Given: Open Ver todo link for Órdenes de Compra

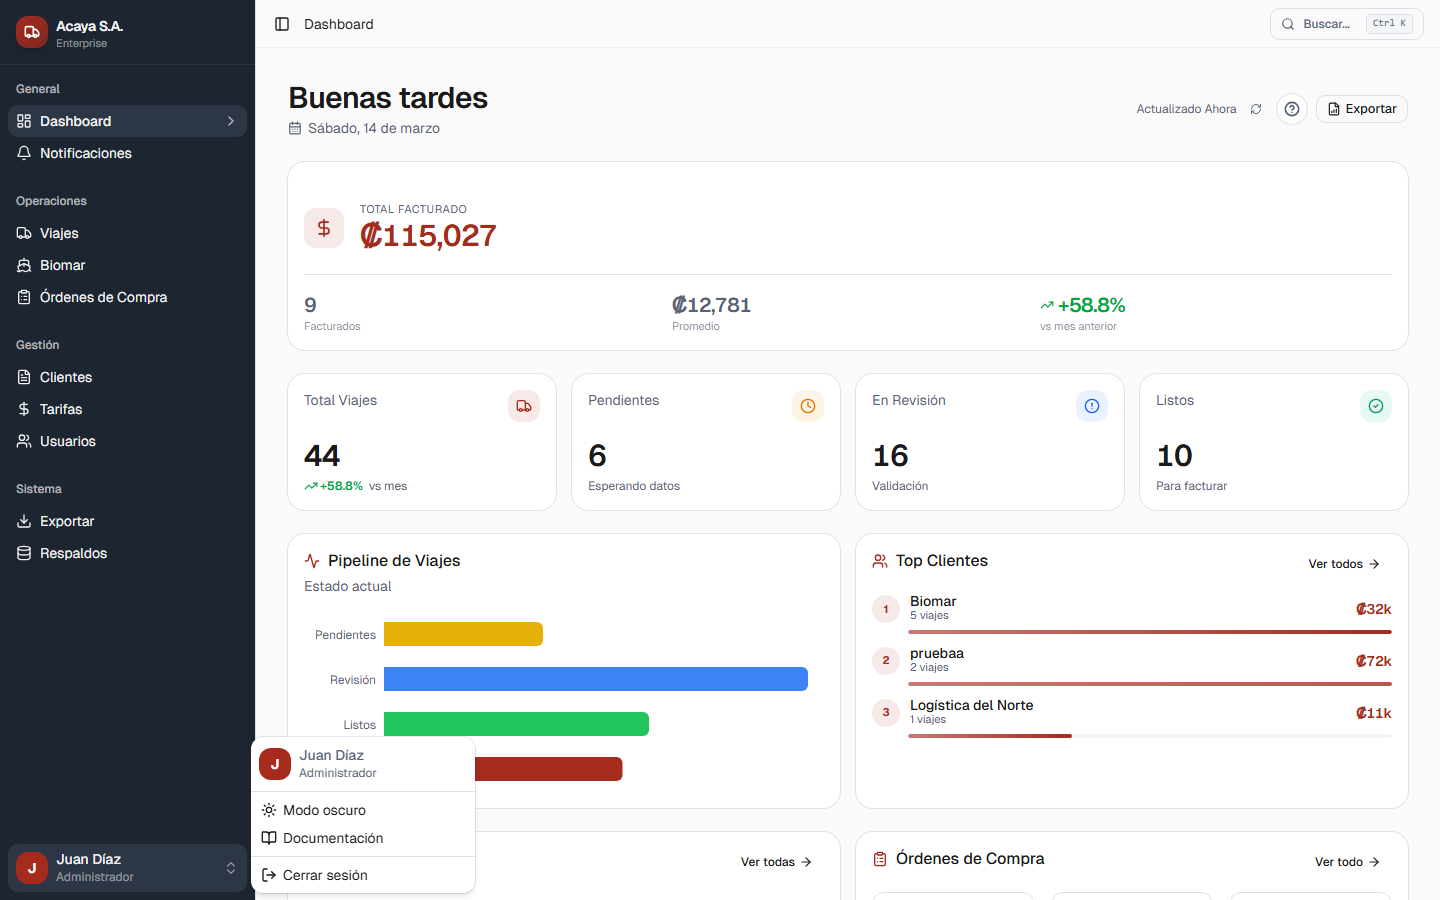Looking at the screenshot, I should tap(1347, 862).
